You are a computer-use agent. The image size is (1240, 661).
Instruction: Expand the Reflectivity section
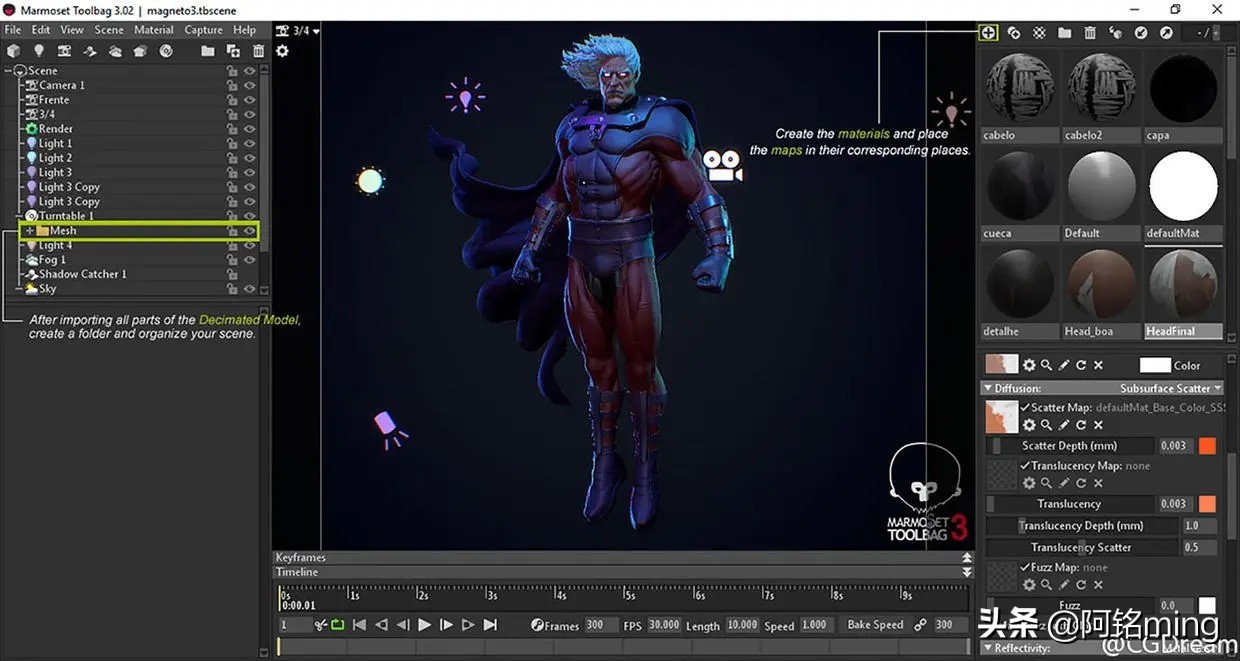(x=988, y=648)
